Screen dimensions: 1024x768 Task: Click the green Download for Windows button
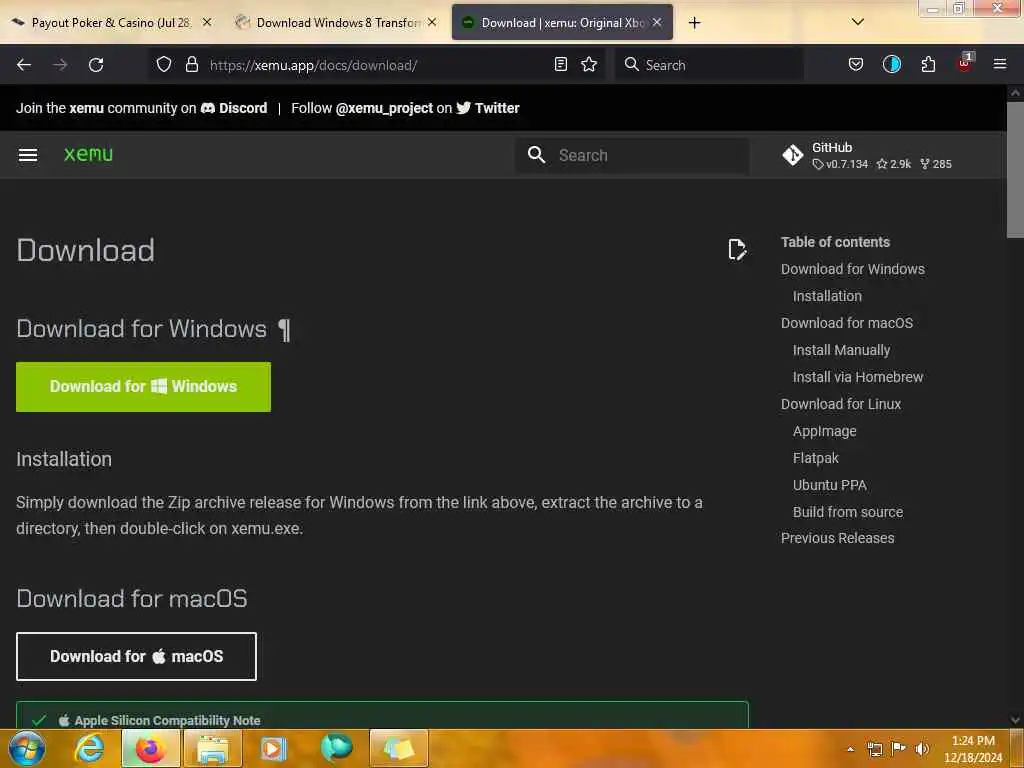click(x=143, y=387)
